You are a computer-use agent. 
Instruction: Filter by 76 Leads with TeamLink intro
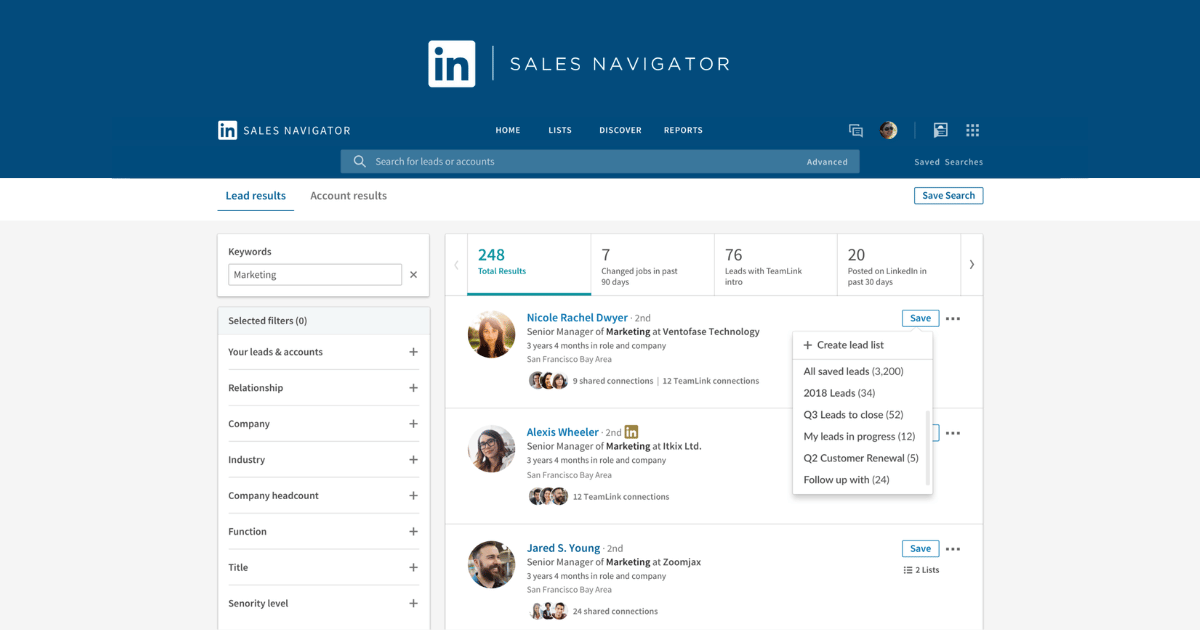coord(775,265)
